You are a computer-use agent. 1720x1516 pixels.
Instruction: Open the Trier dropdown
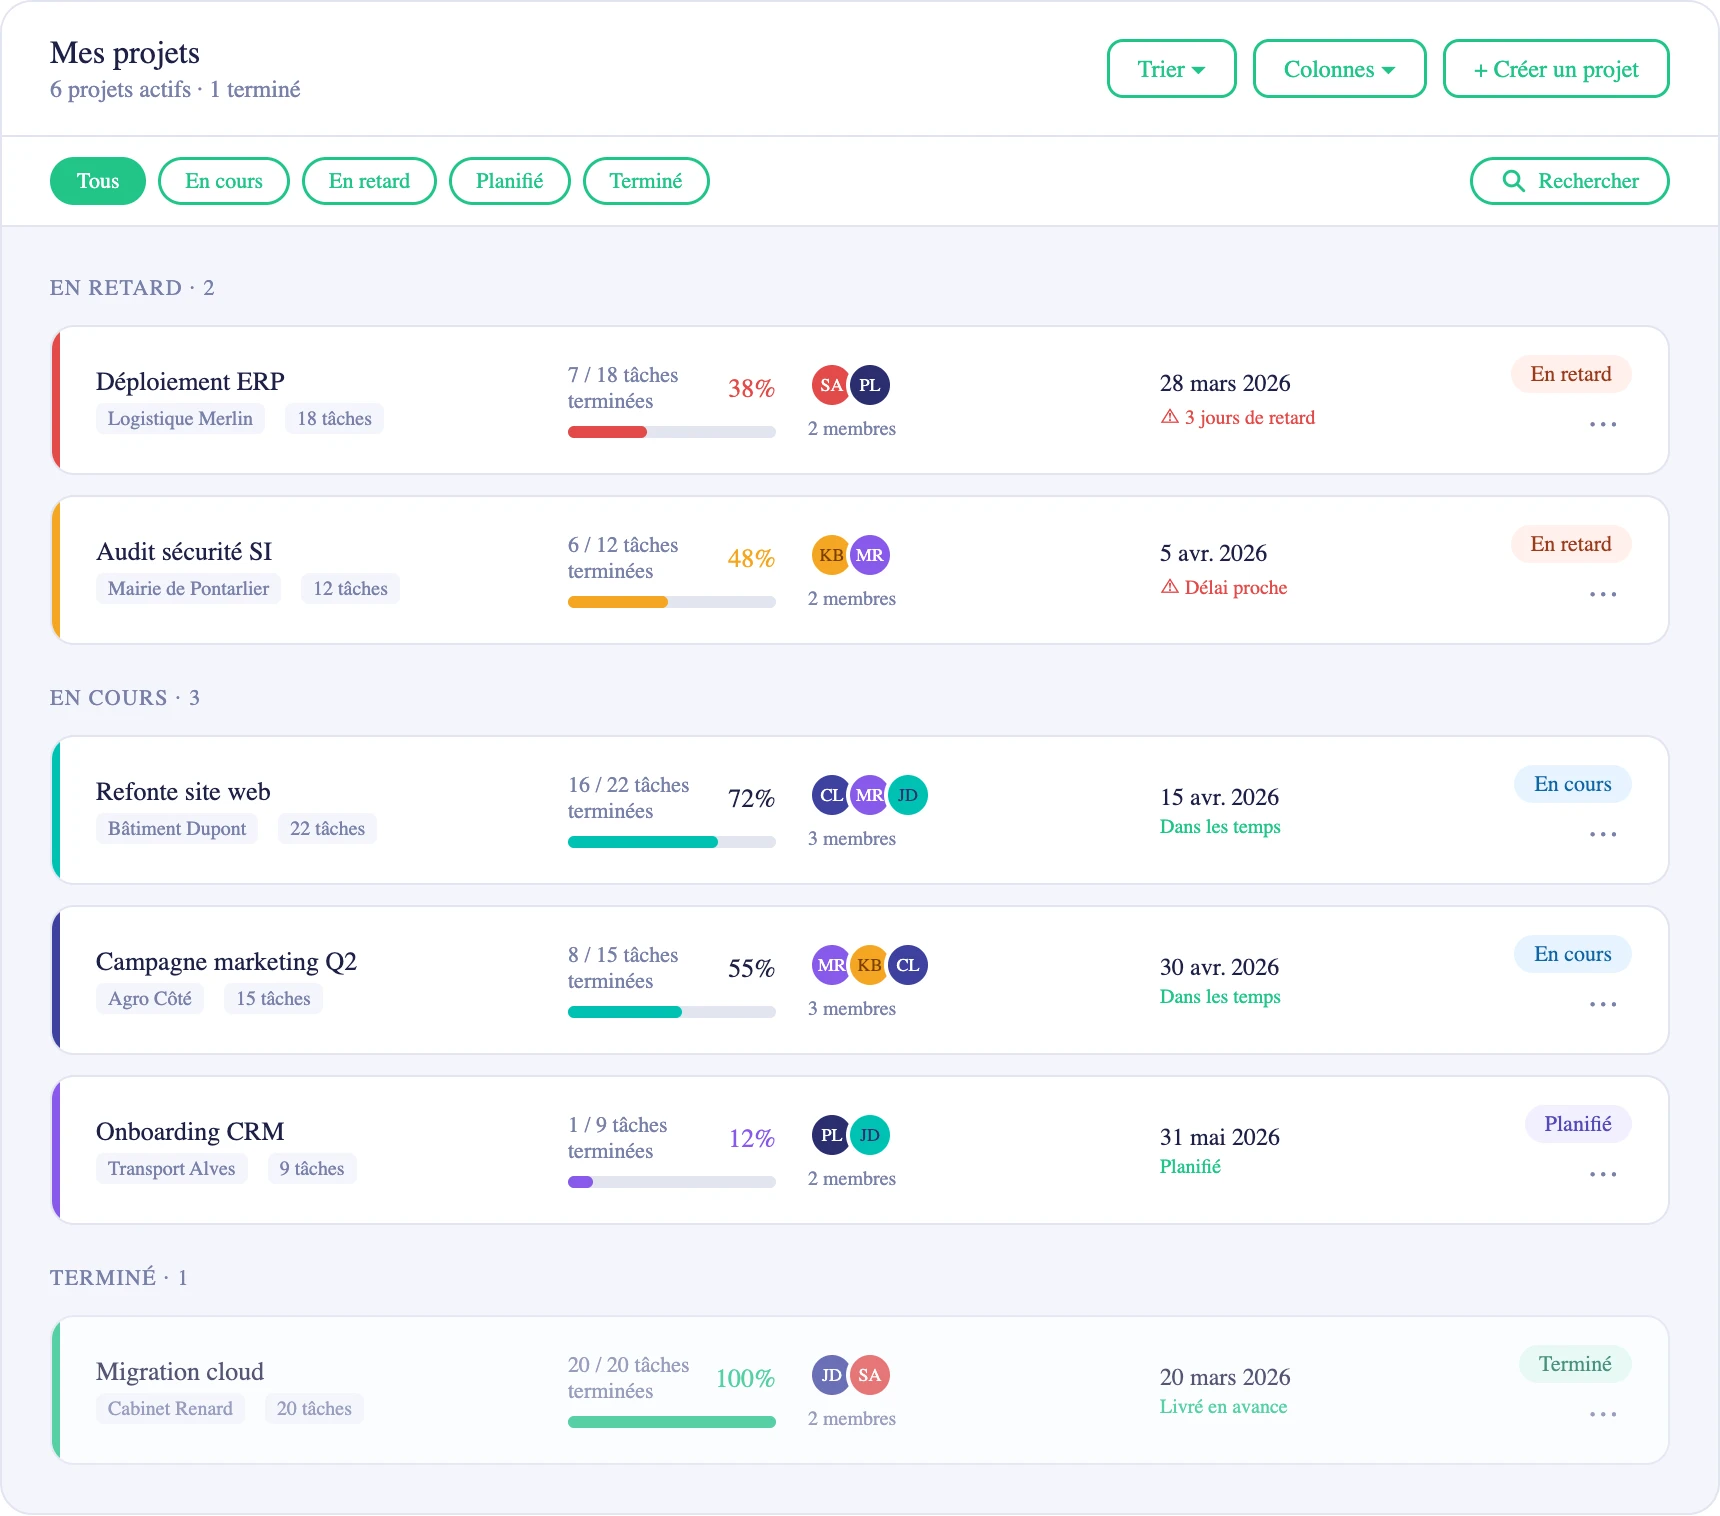(x=1171, y=68)
